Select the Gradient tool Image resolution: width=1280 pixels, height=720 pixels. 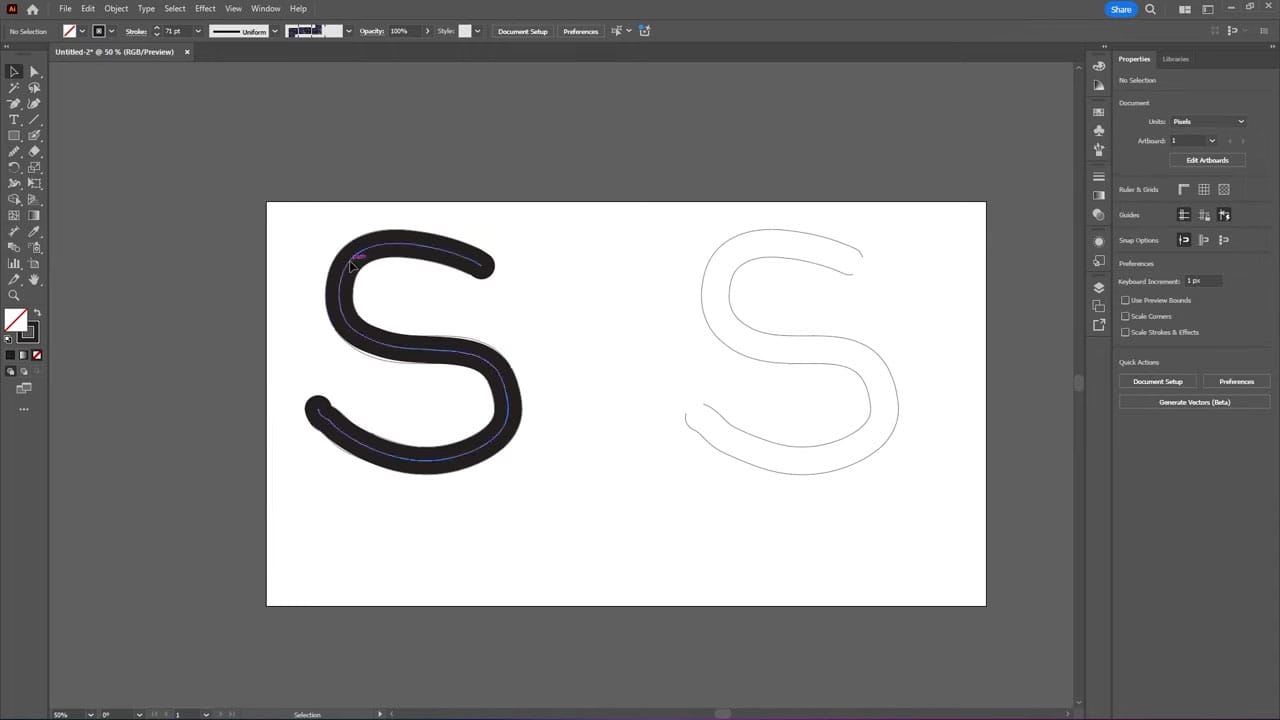pyautogui.click(x=34, y=215)
